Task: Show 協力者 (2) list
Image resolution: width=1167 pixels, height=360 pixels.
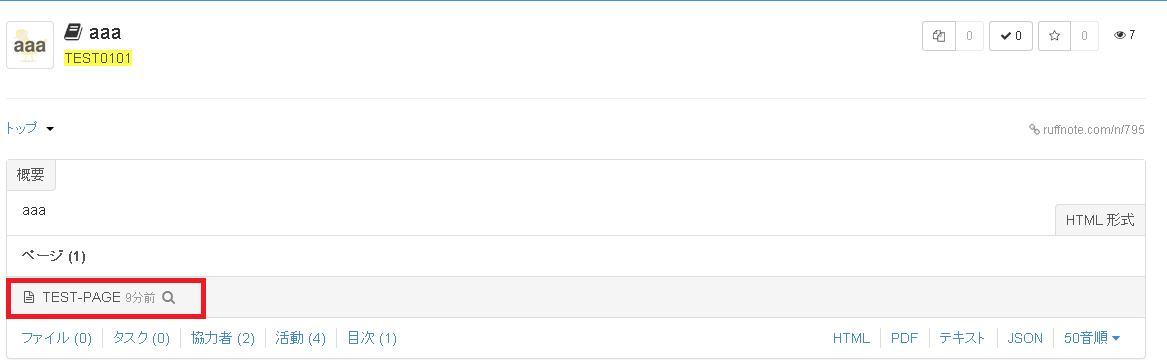Action: [223, 338]
